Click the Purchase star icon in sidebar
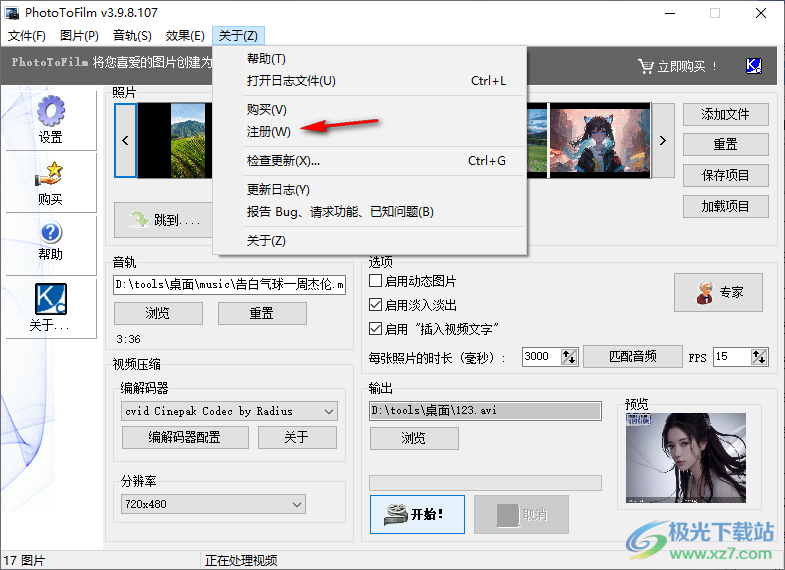785x570 pixels. click(x=50, y=174)
